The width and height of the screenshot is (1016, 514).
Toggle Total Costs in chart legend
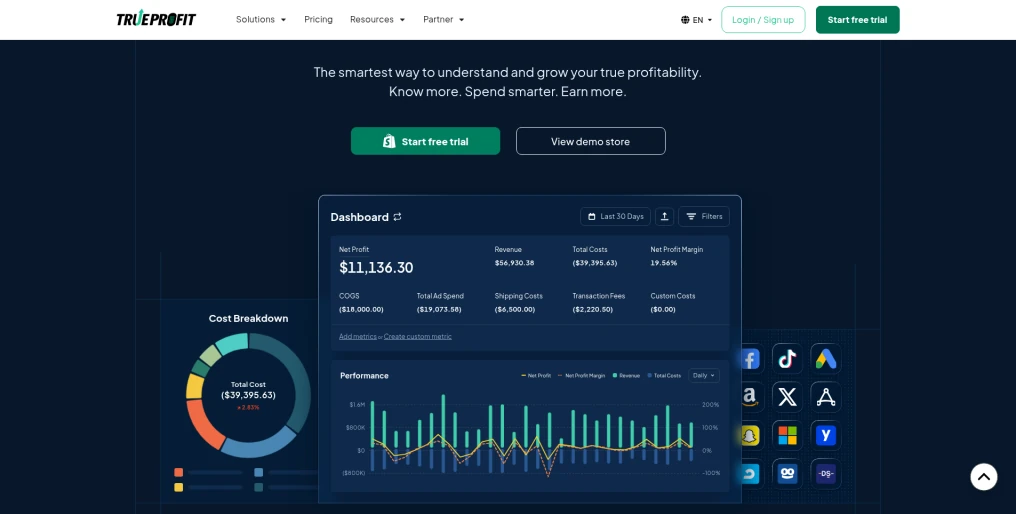664,376
